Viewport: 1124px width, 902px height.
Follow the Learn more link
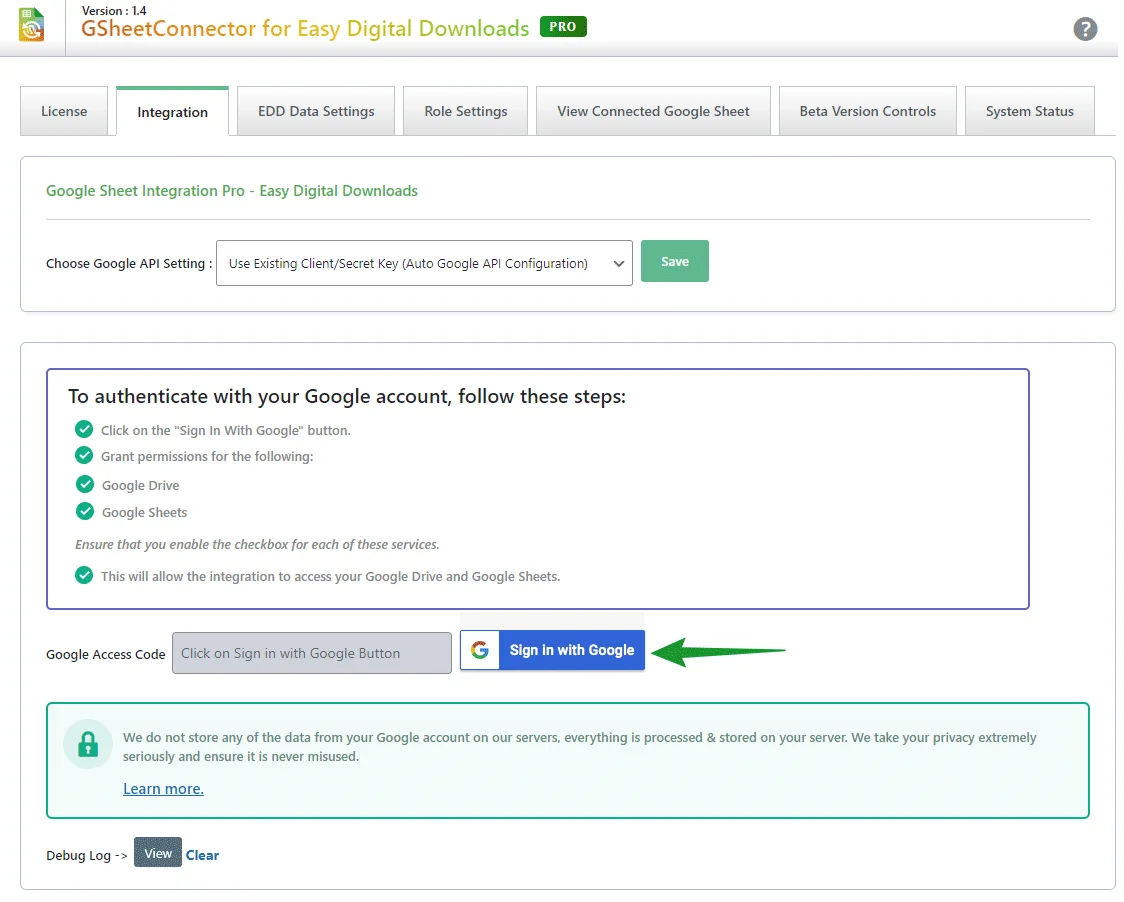163,789
